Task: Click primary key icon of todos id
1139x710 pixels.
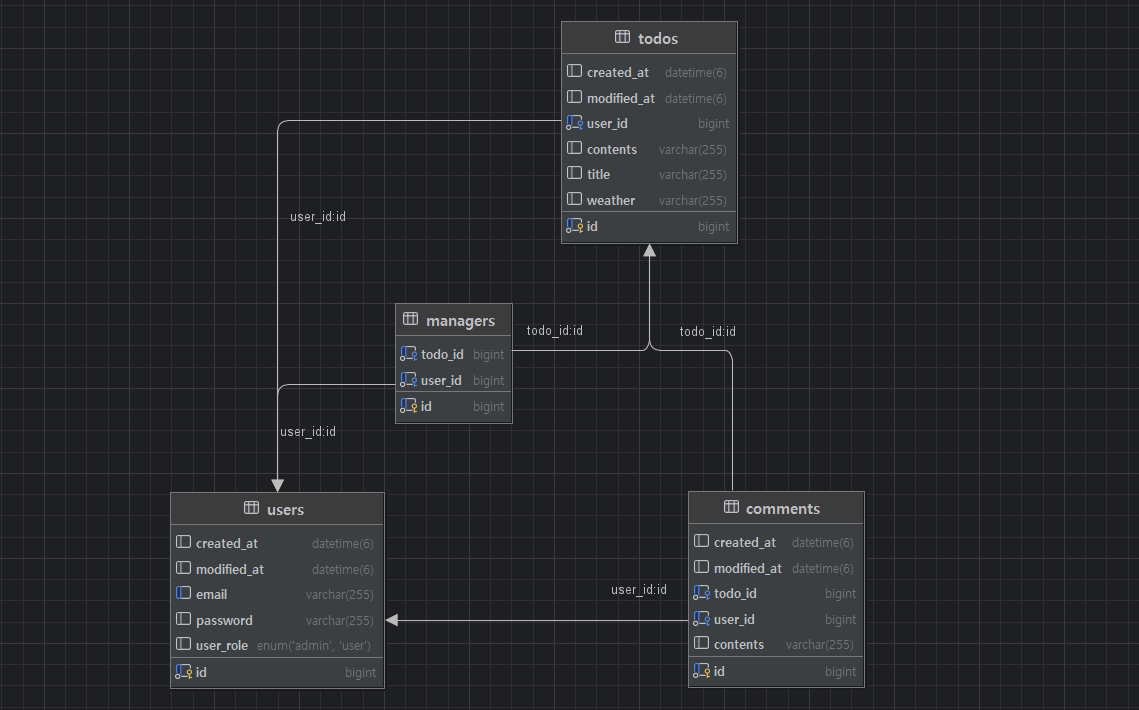Action: (575, 226)
